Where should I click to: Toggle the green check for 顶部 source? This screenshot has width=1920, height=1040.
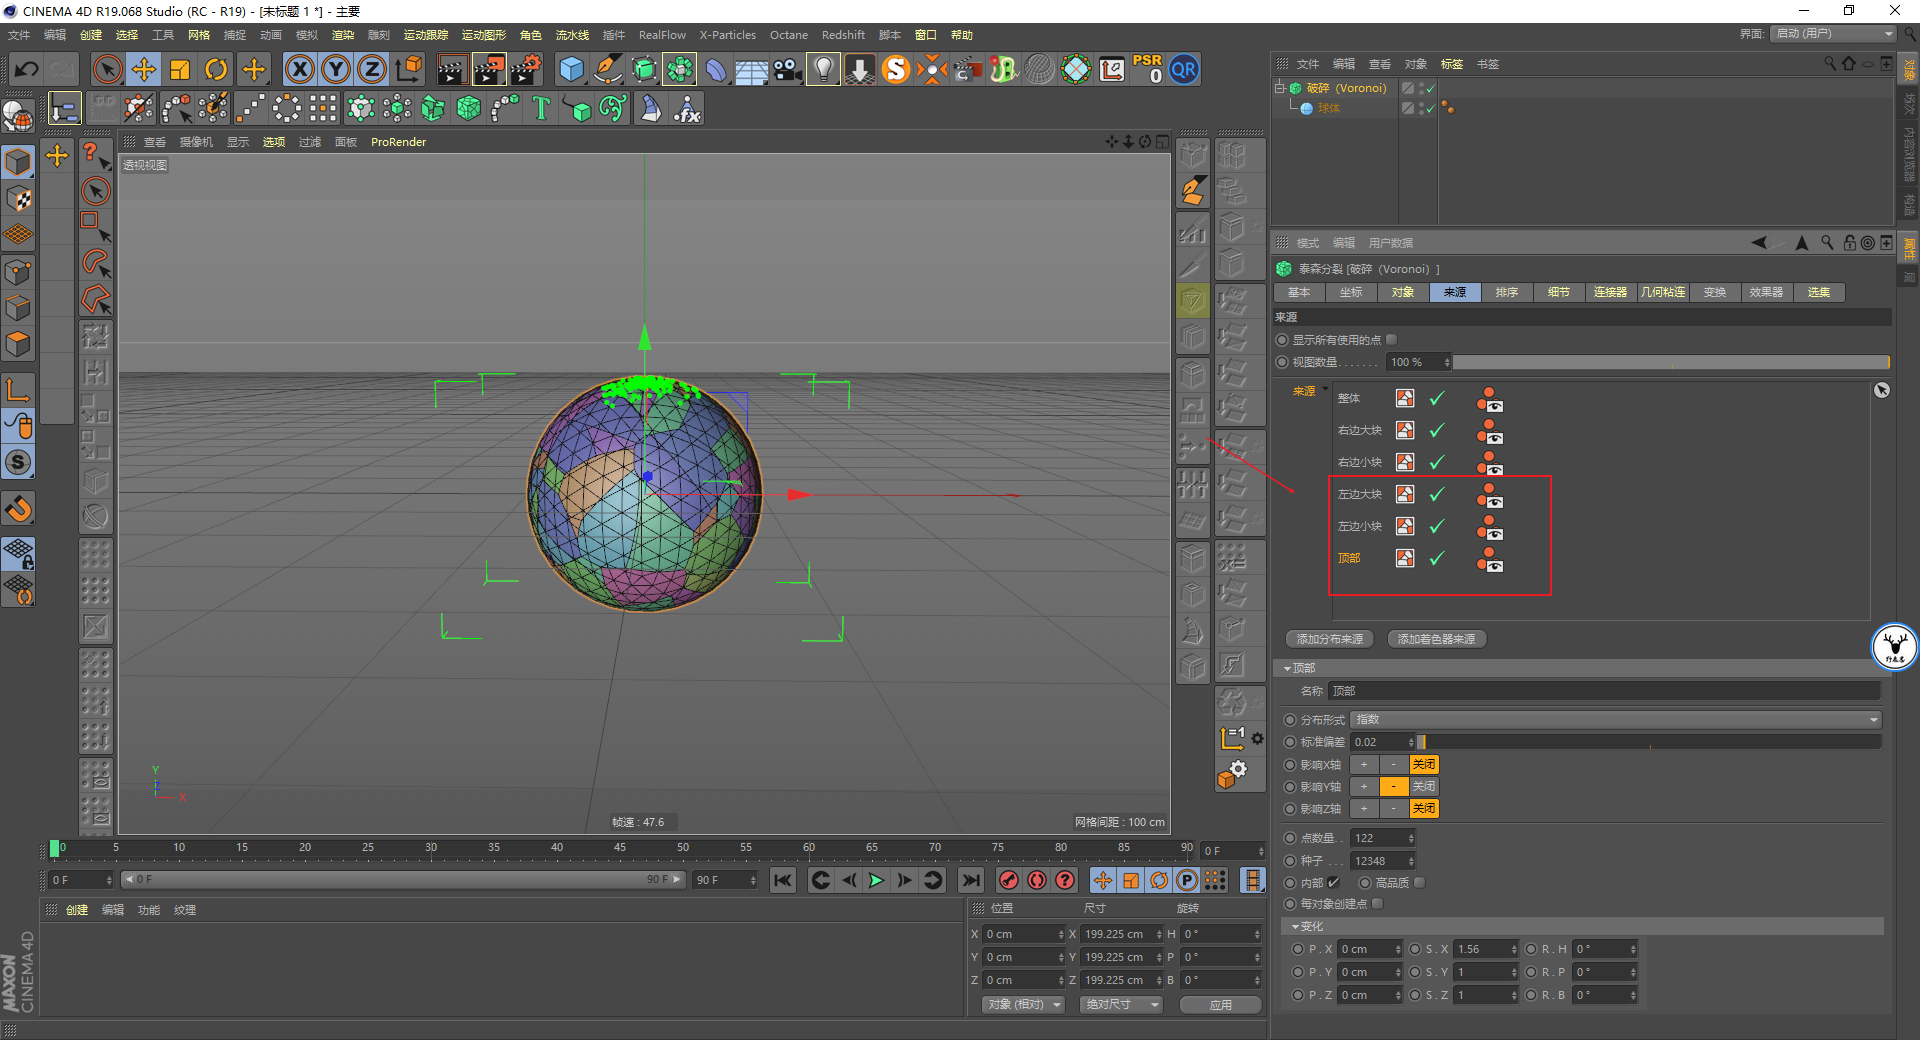[x=1437, y=558]
